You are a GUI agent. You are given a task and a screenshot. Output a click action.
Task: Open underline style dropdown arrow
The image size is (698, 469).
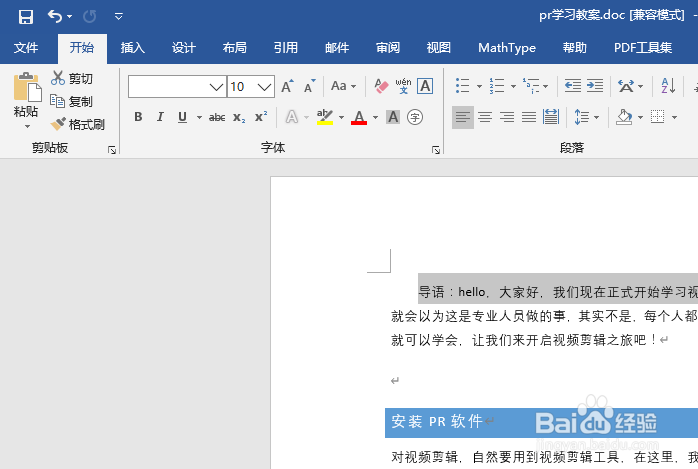tap(199, 117)
